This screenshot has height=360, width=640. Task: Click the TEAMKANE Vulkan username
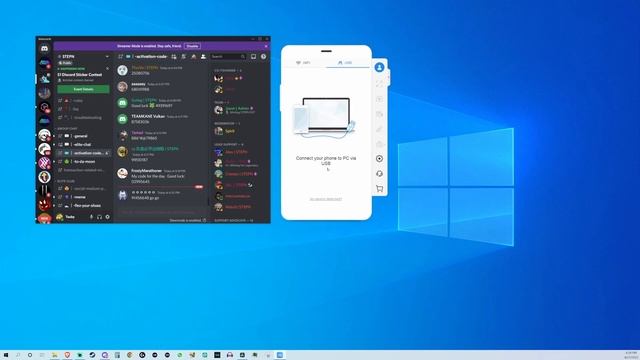(x=148, y=116)
